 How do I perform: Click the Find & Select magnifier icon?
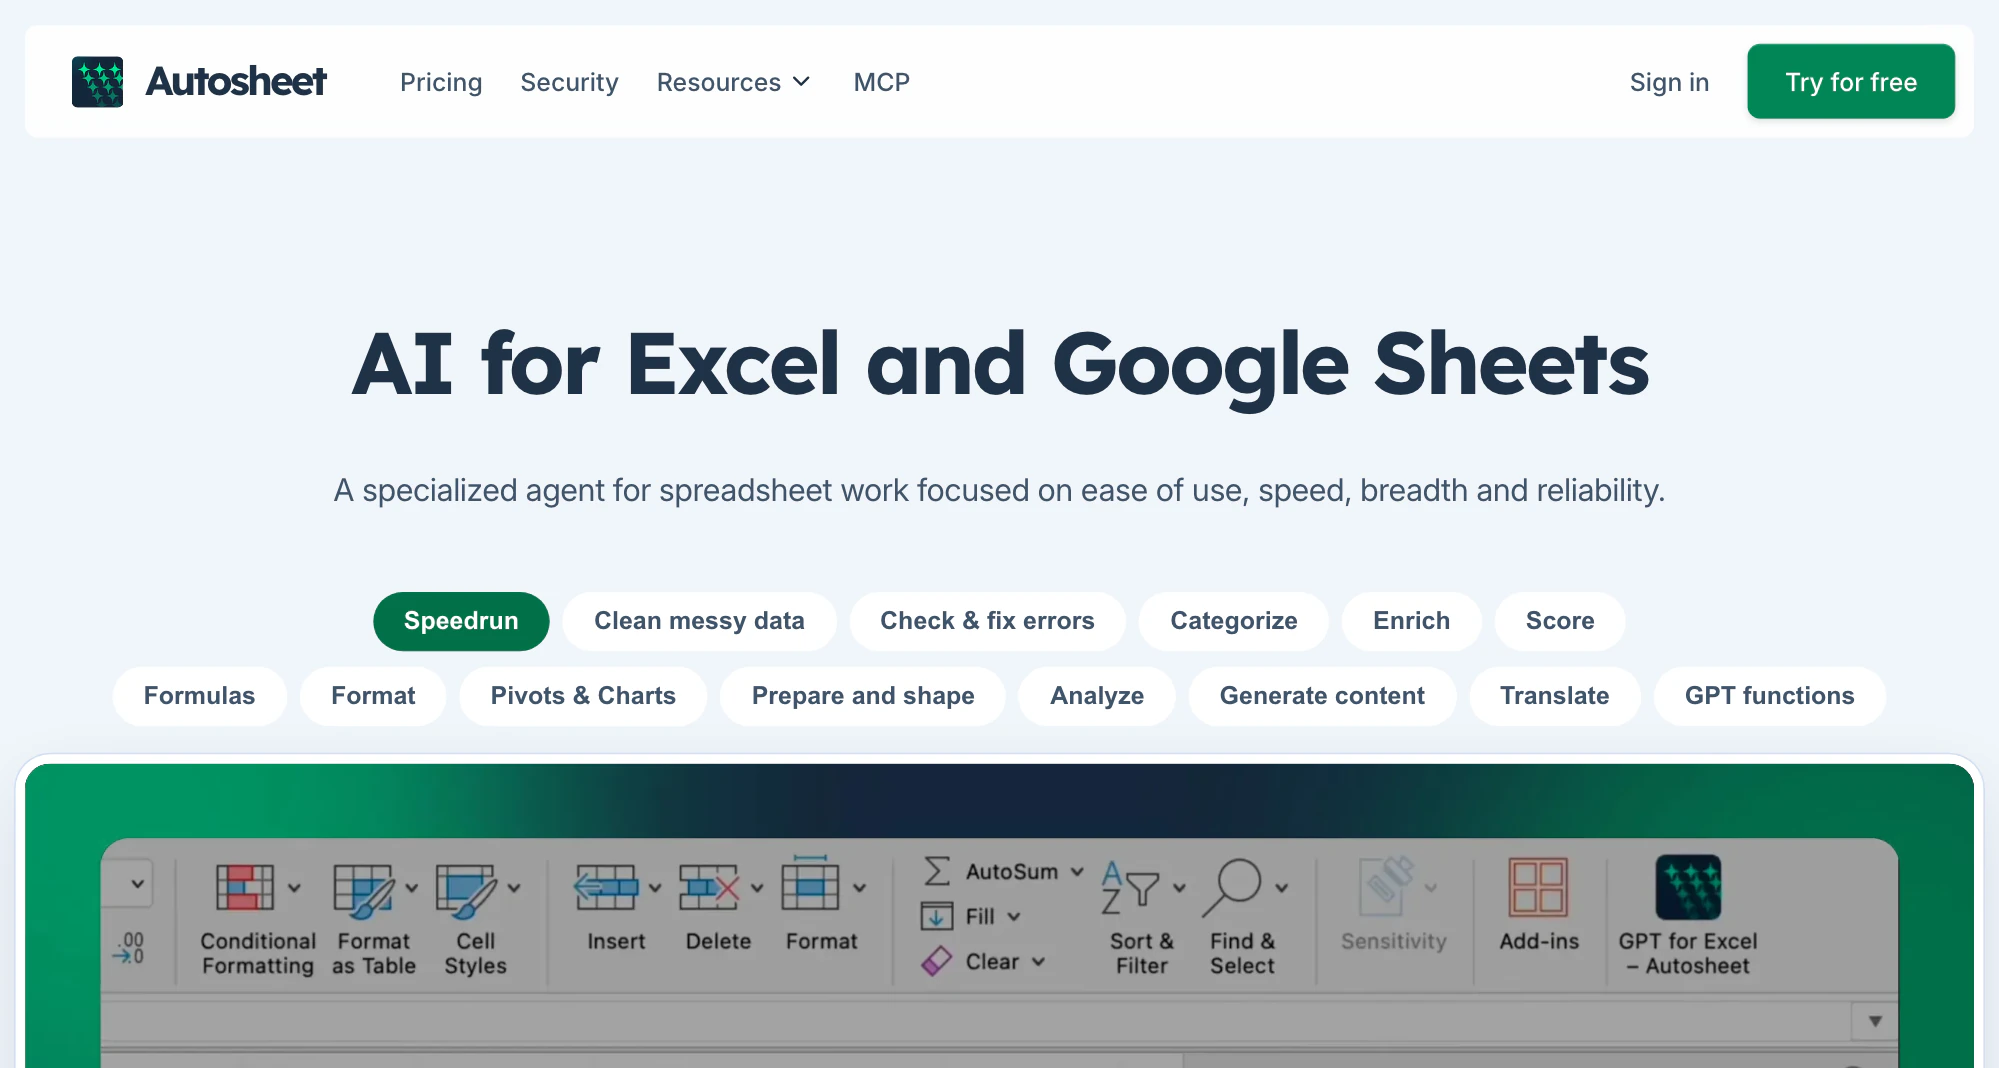pos(1232,888)
